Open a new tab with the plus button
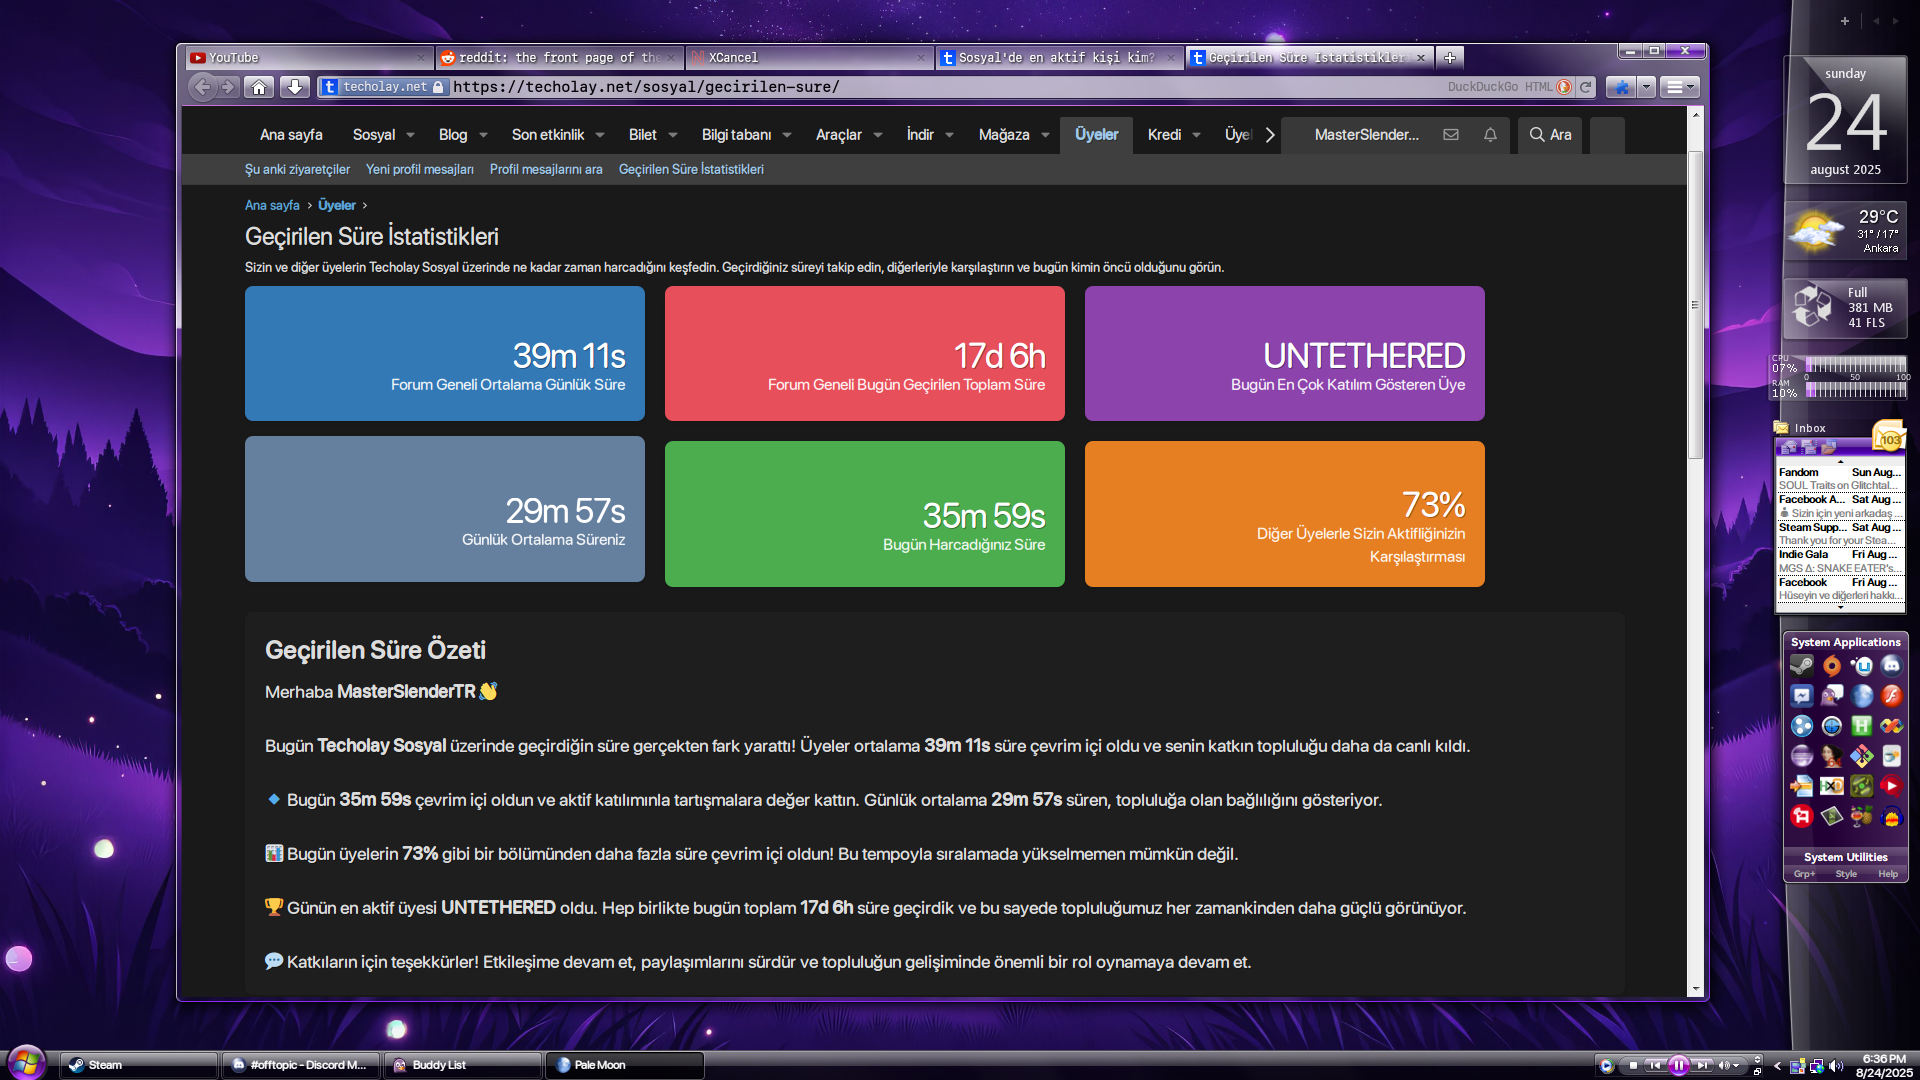The image size is (1920, 1080). [1449, 57]
